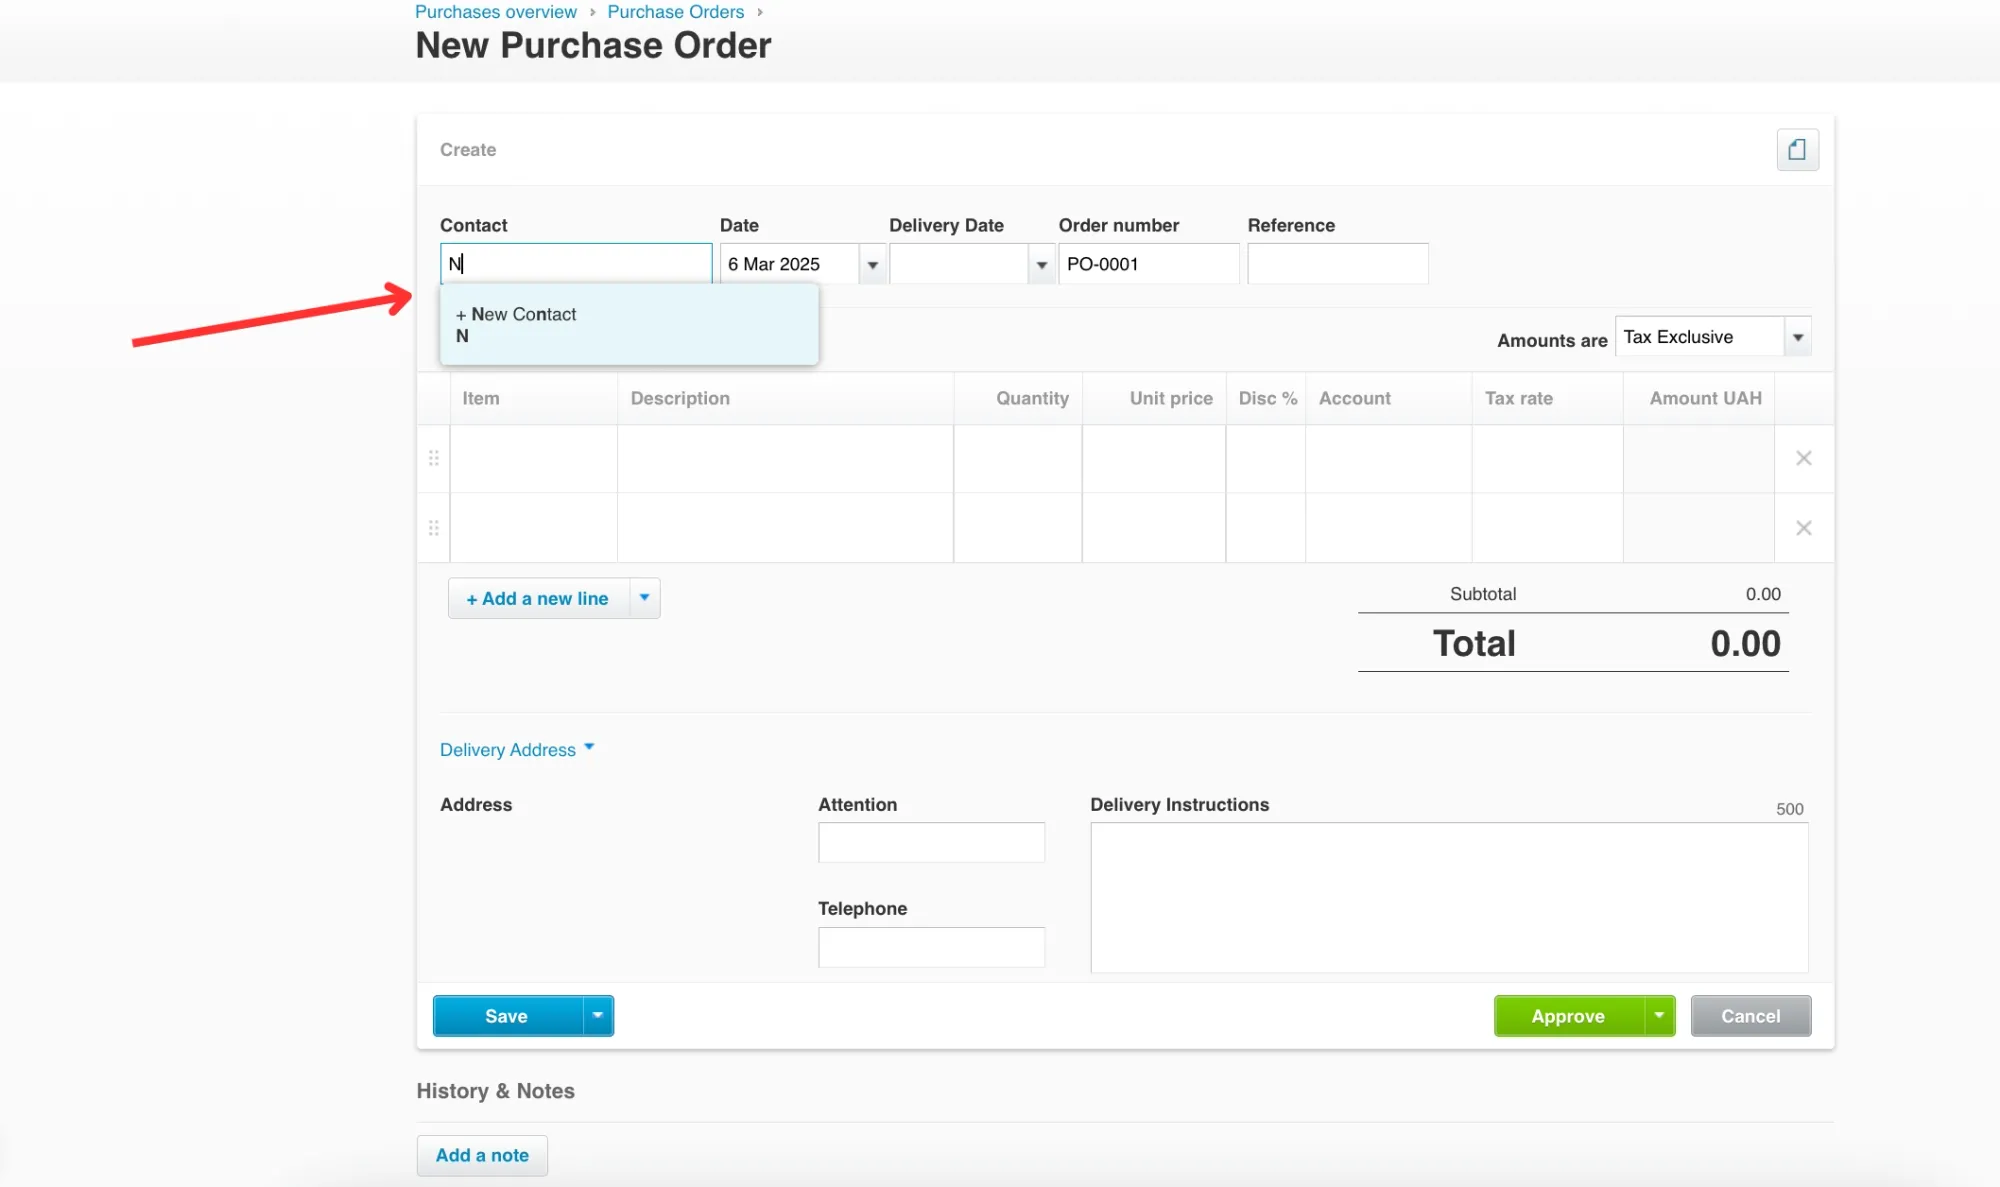Click the green Approve button
Viewport: 2000px width, 1187px height.
click(1568, 1016)
